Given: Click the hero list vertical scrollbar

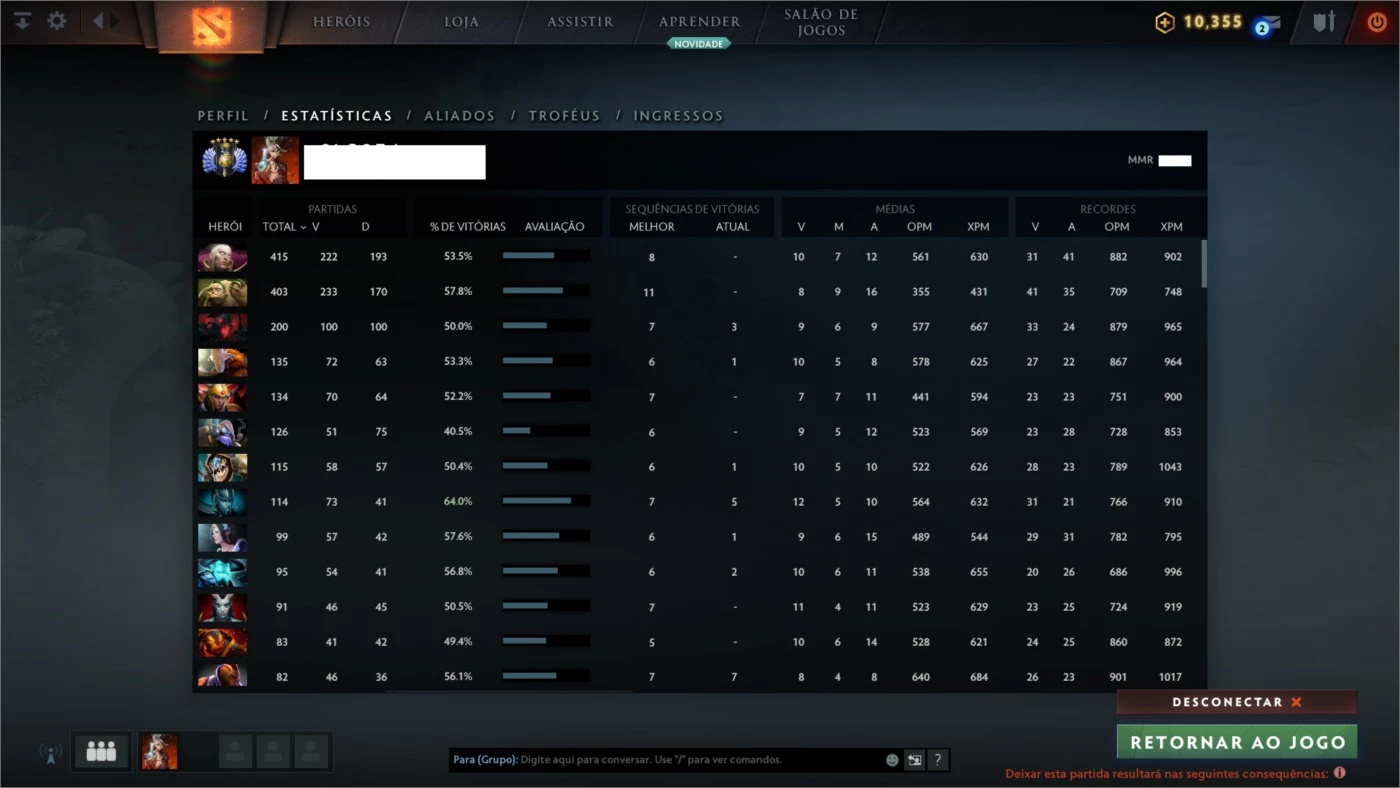Looking at the screenshot, I should point(1203,263).
